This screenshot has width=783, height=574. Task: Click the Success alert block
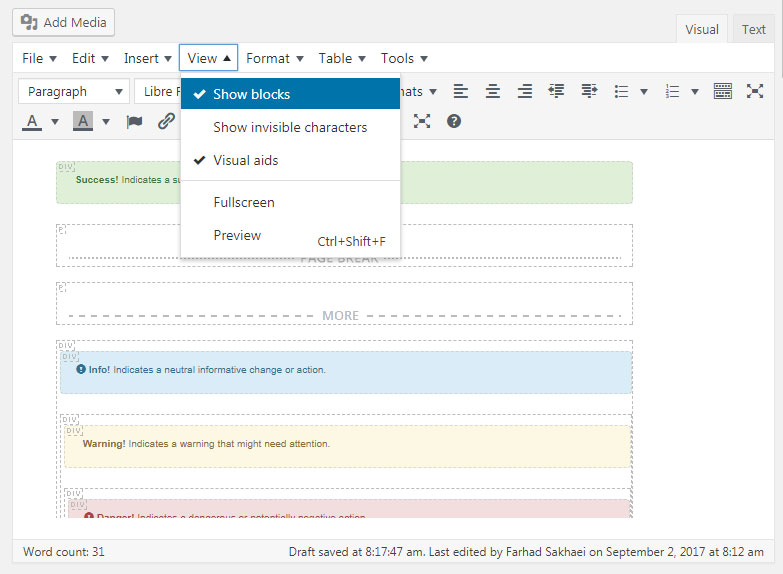tap(344, 182)
